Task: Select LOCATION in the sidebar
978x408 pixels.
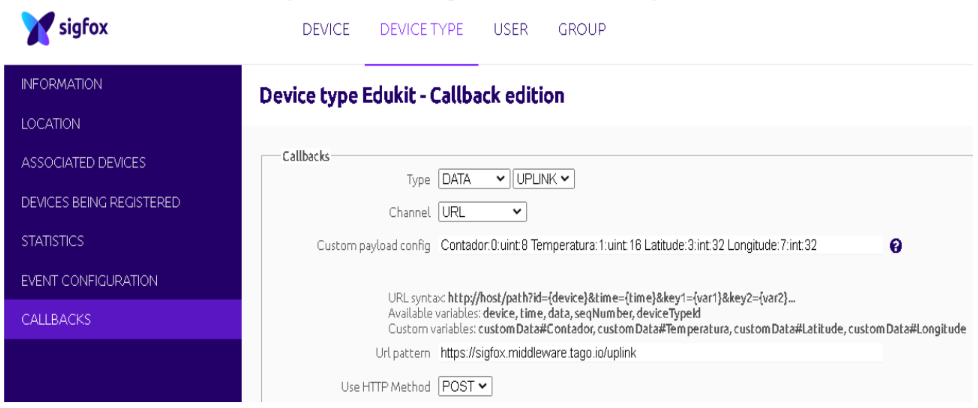Action: (123, 124)
